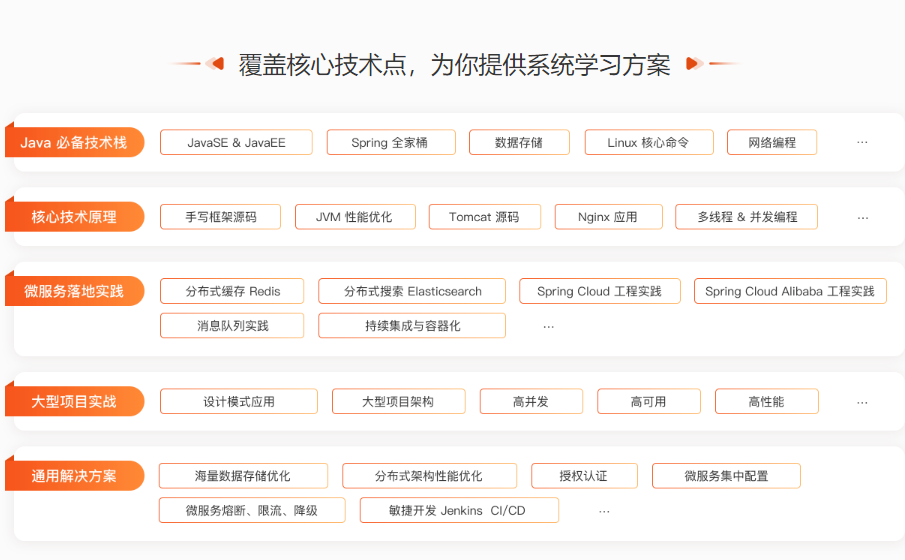The image size is (905, 560).
Task: Select the 分布式缓存 Redis tag
Action: click(232, 291)
